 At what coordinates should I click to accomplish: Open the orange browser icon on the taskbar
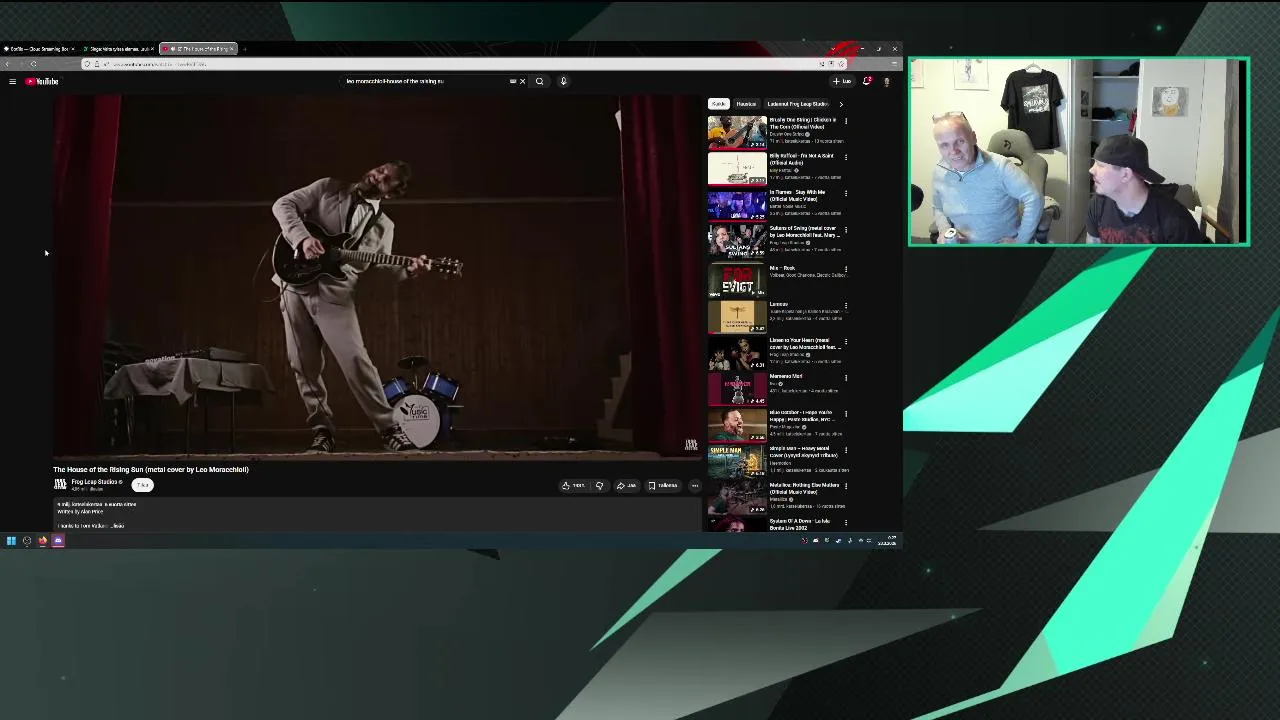pos(42,541)
